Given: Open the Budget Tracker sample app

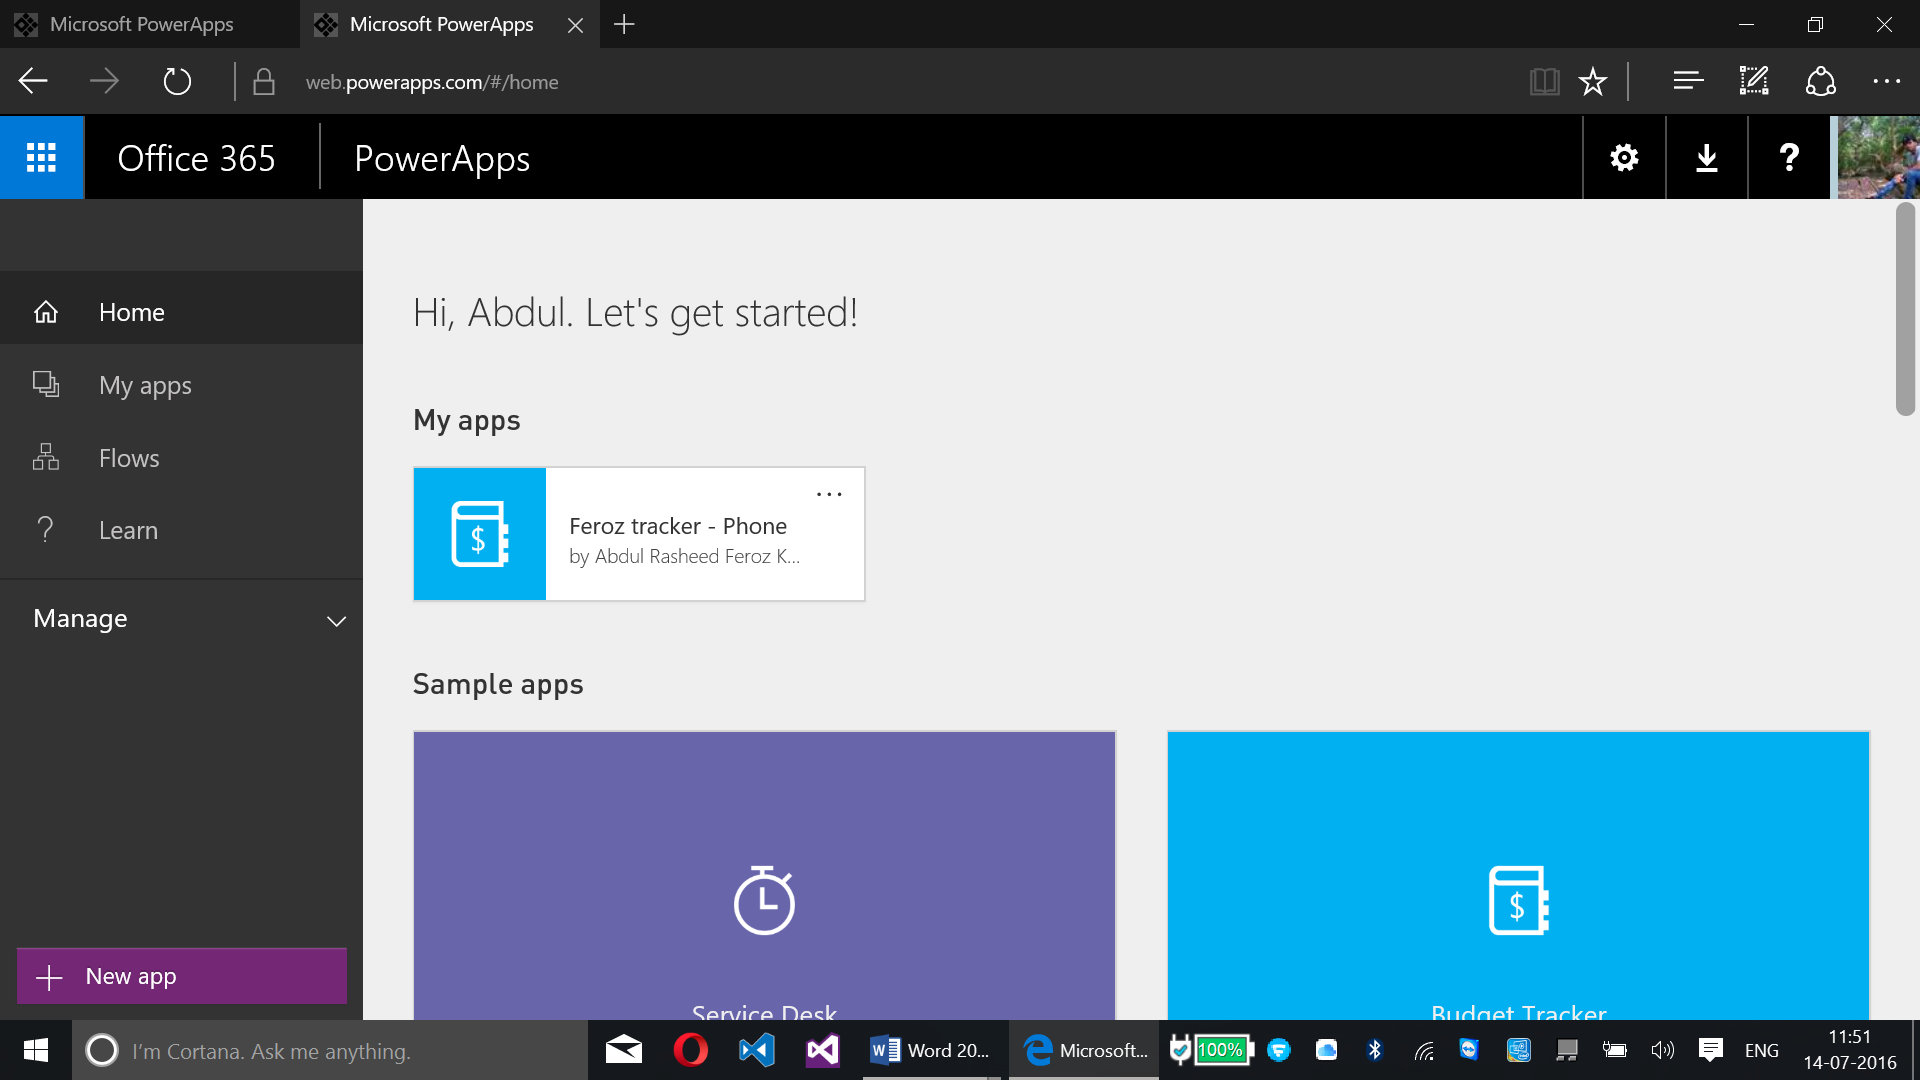Looking at the screenshot, I should pyautogui.click(x=1518, y=876).
